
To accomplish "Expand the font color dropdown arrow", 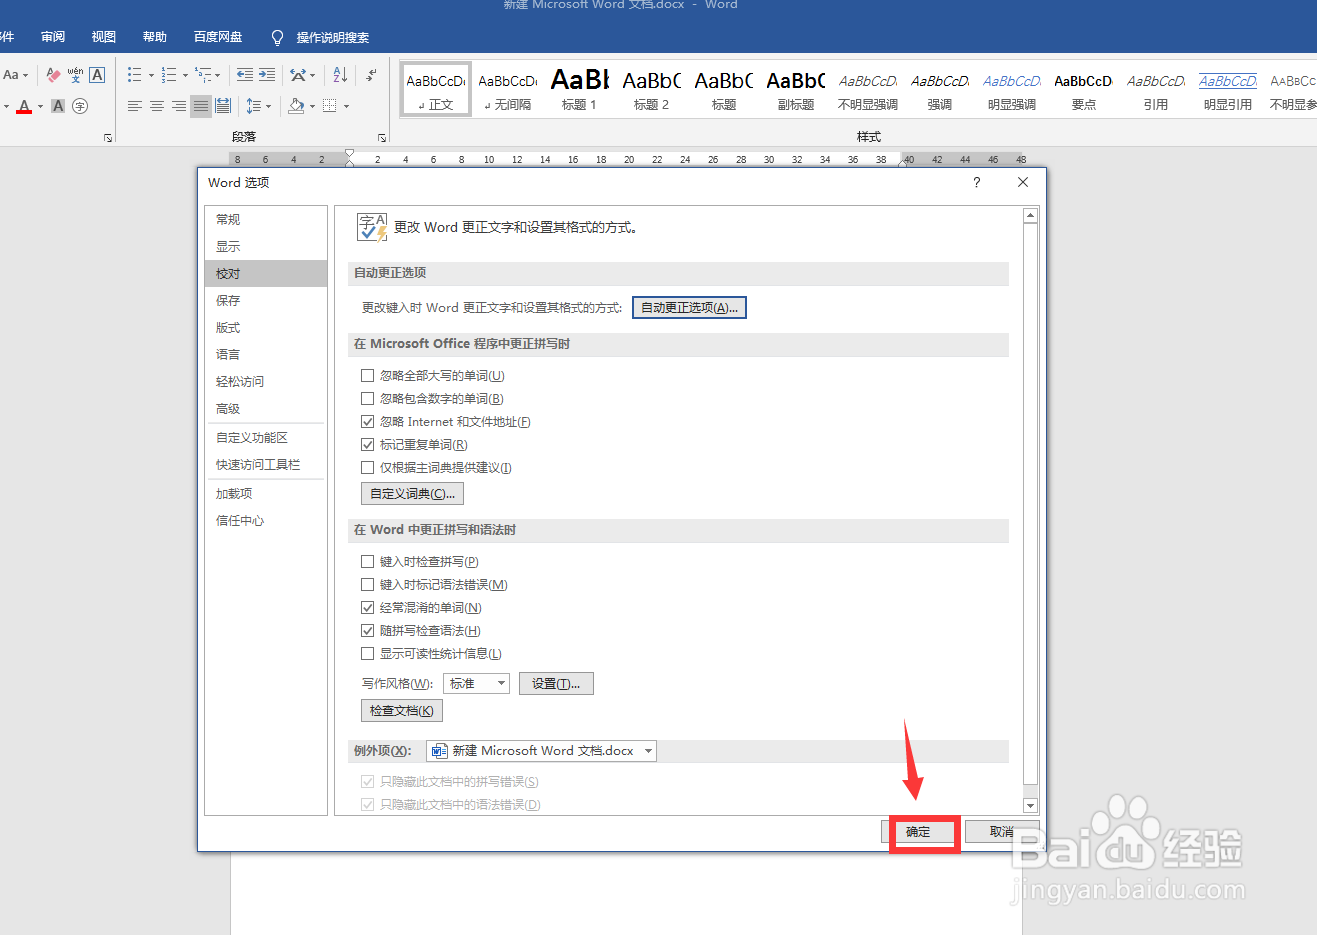I will point(40,107).
